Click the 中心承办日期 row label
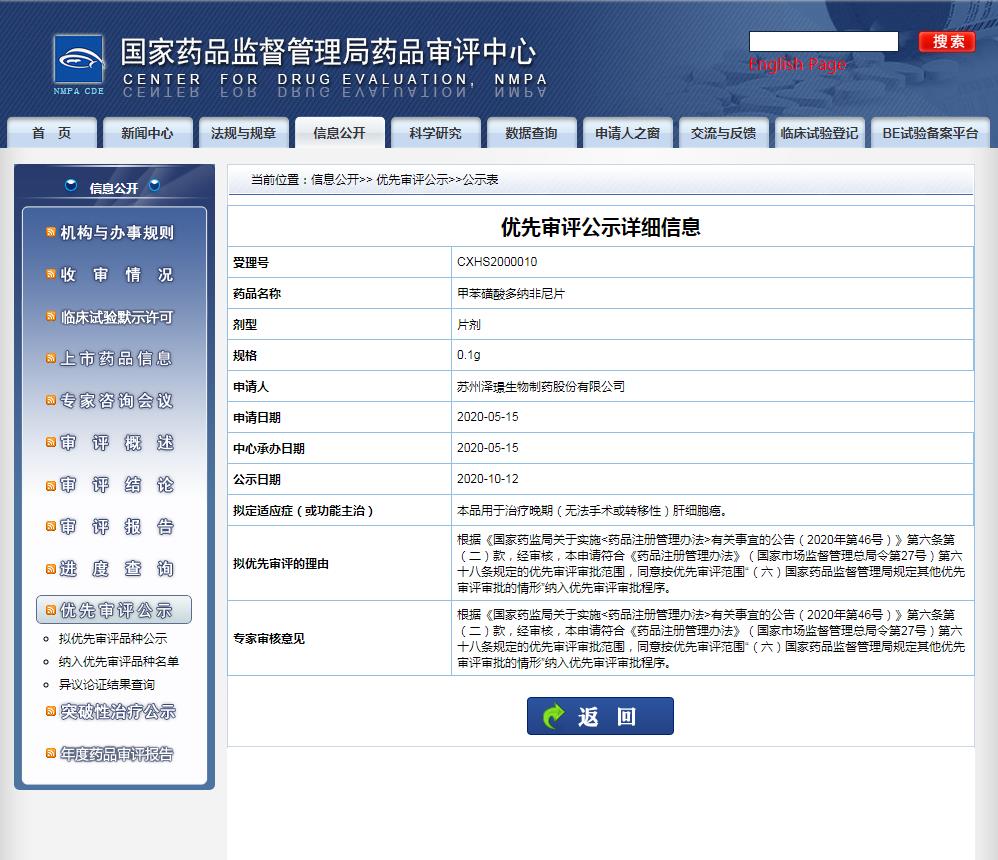The image size is (998, 860). [x=269, y=448]
